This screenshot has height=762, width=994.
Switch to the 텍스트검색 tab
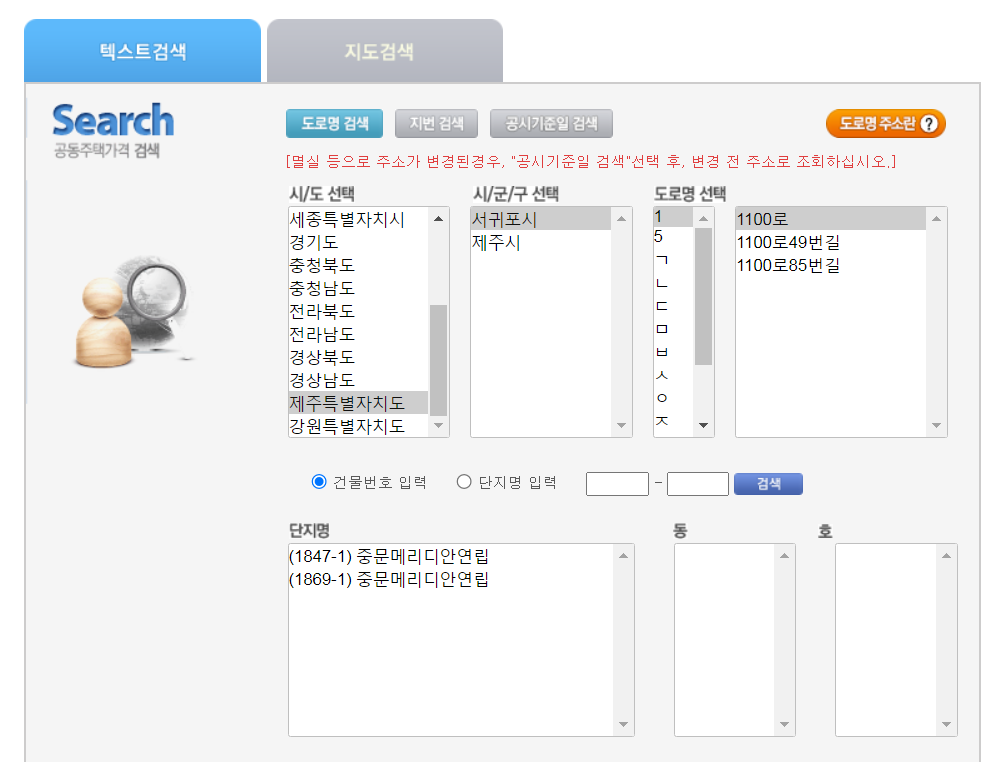click(143, 51)
